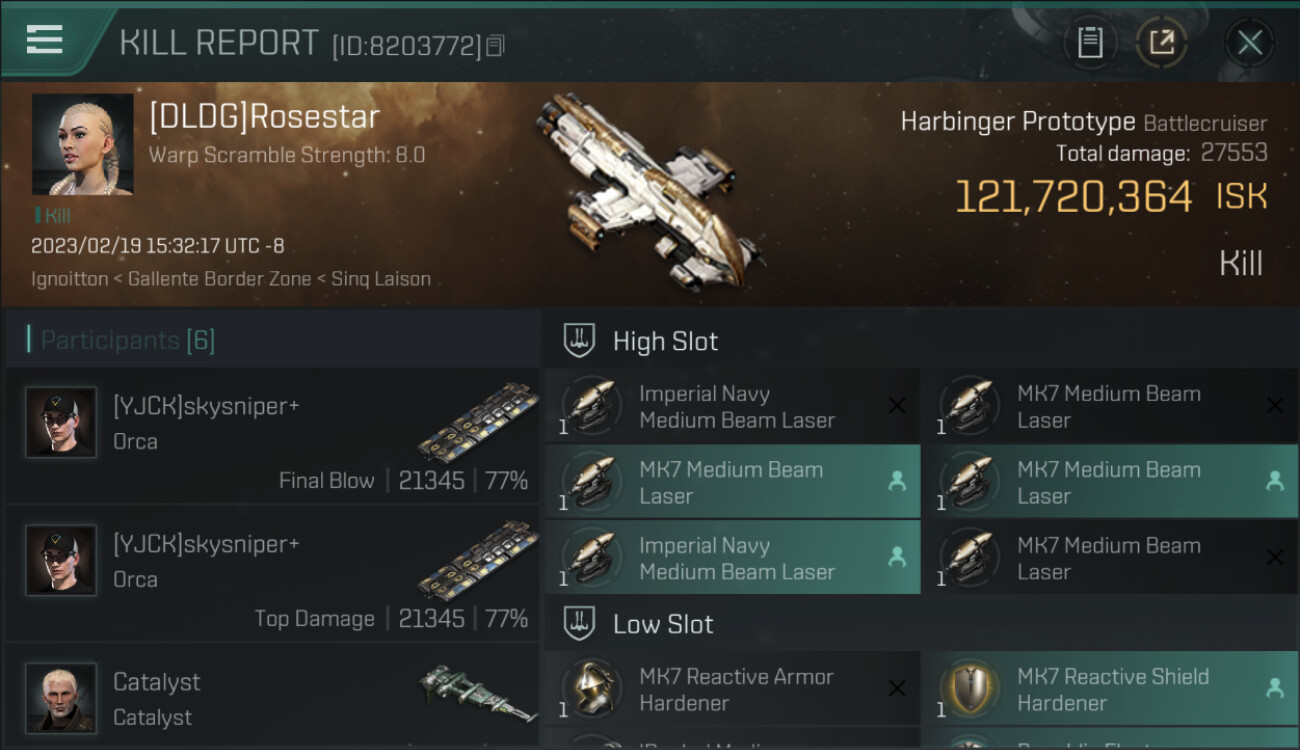This screenshot has width=1300, height=750.
Task: Close the kill report window
Action: click(x=1249, y=42)
